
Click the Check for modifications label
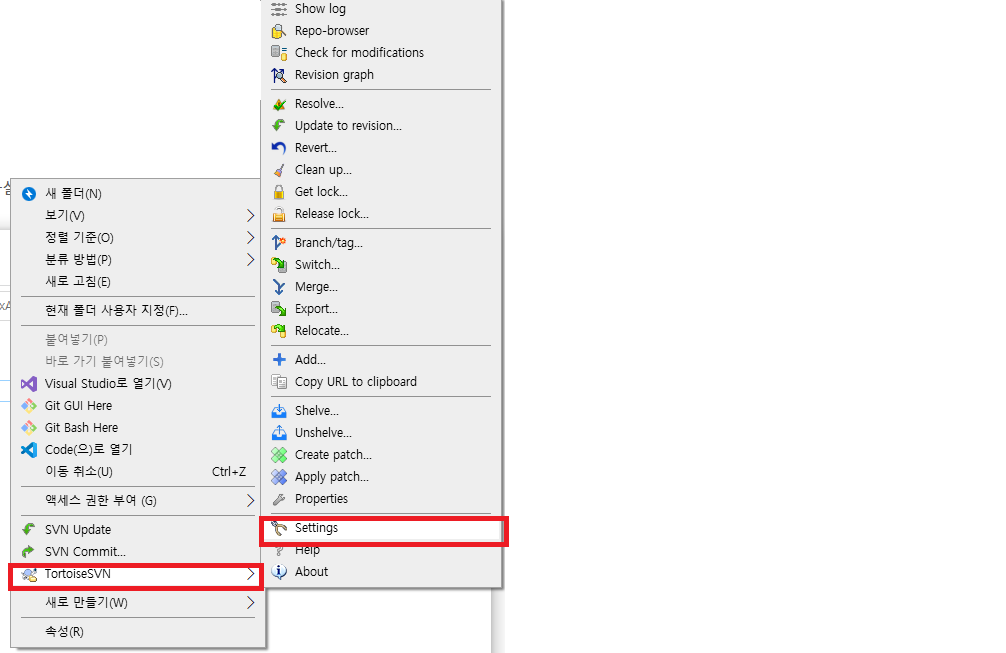(359, 53)
